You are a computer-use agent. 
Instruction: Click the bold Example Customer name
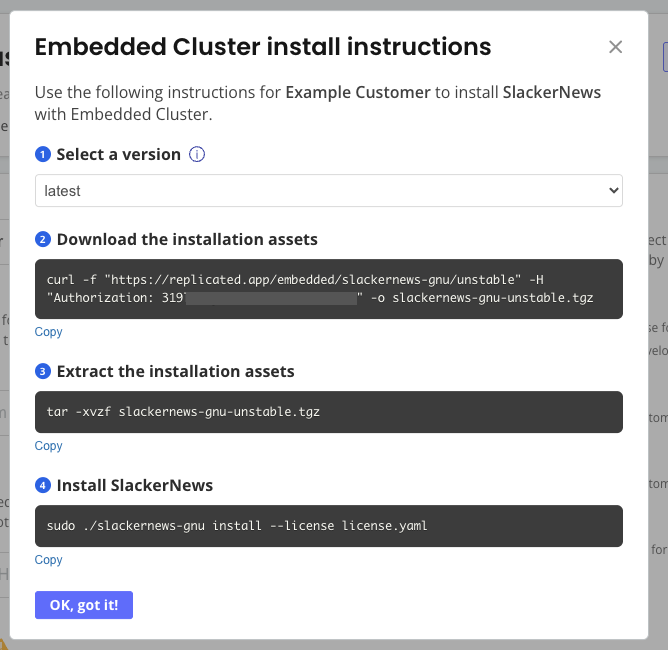358,92
